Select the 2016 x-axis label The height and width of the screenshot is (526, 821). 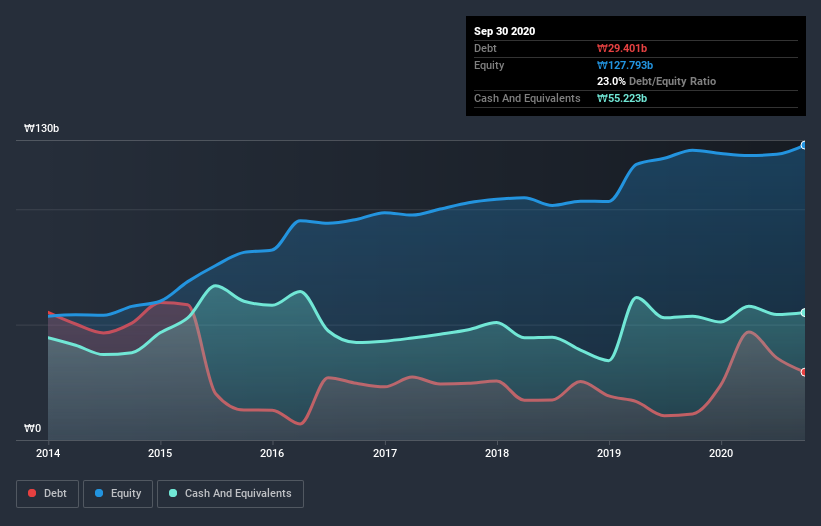coord(272,453)
